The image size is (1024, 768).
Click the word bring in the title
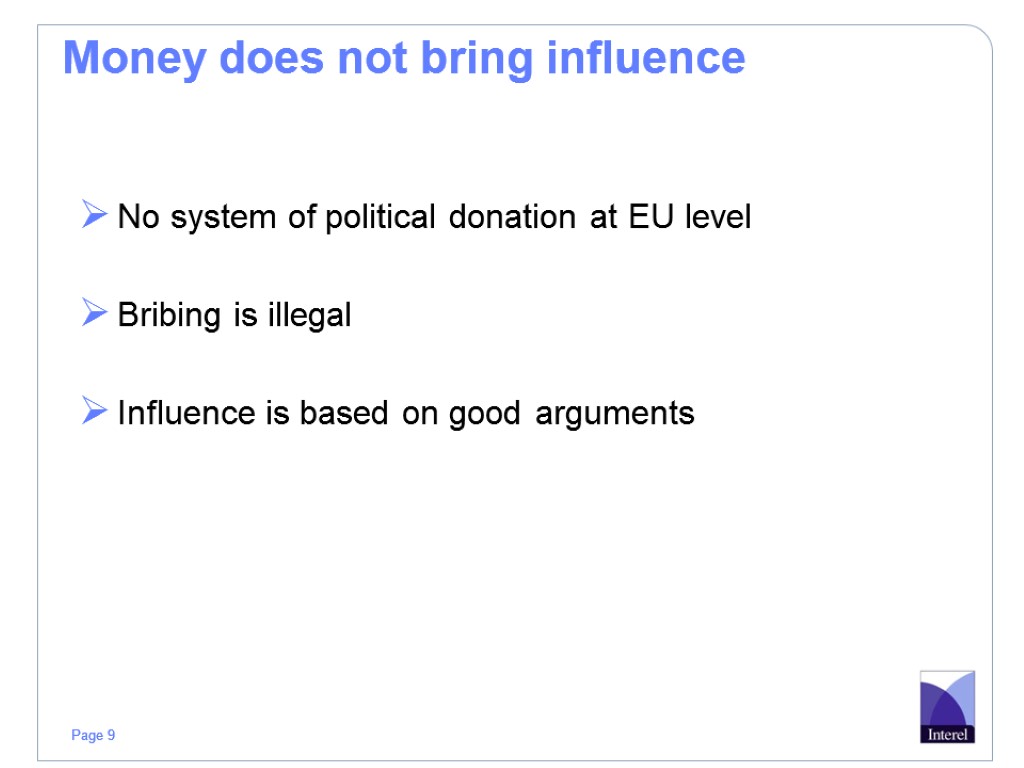(x=480, y=60)
